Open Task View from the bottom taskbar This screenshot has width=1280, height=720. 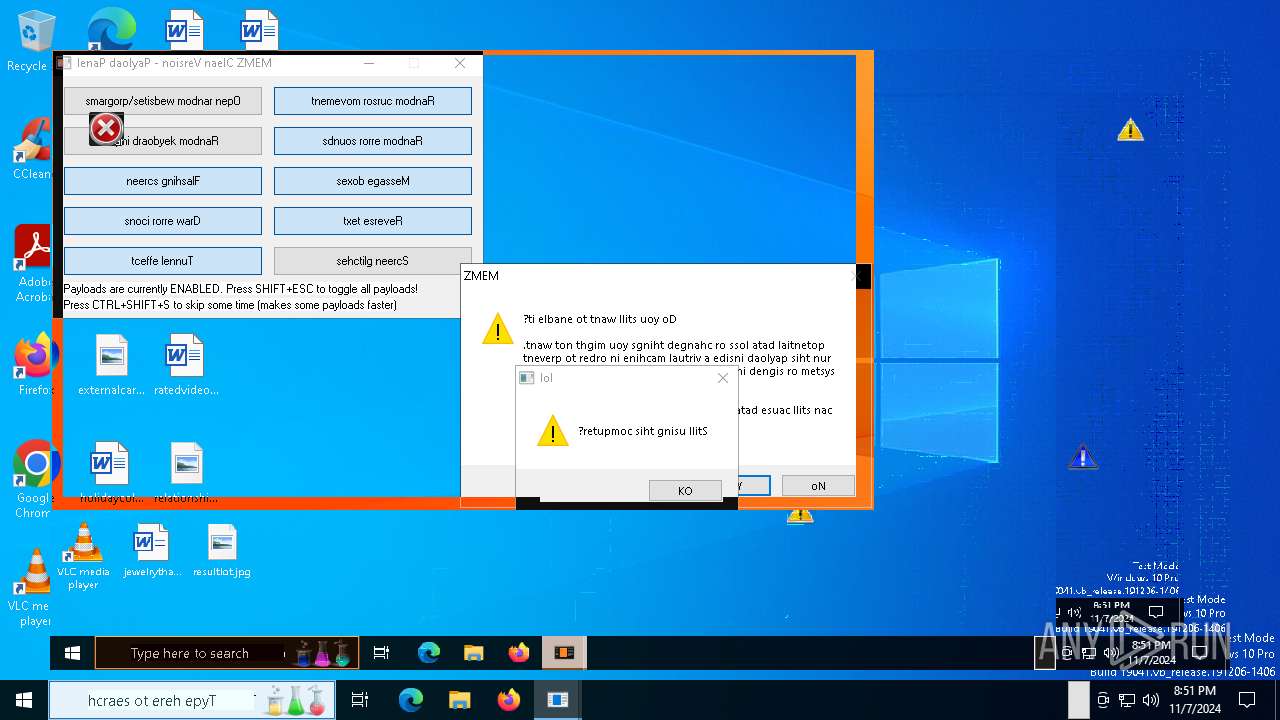360,700
